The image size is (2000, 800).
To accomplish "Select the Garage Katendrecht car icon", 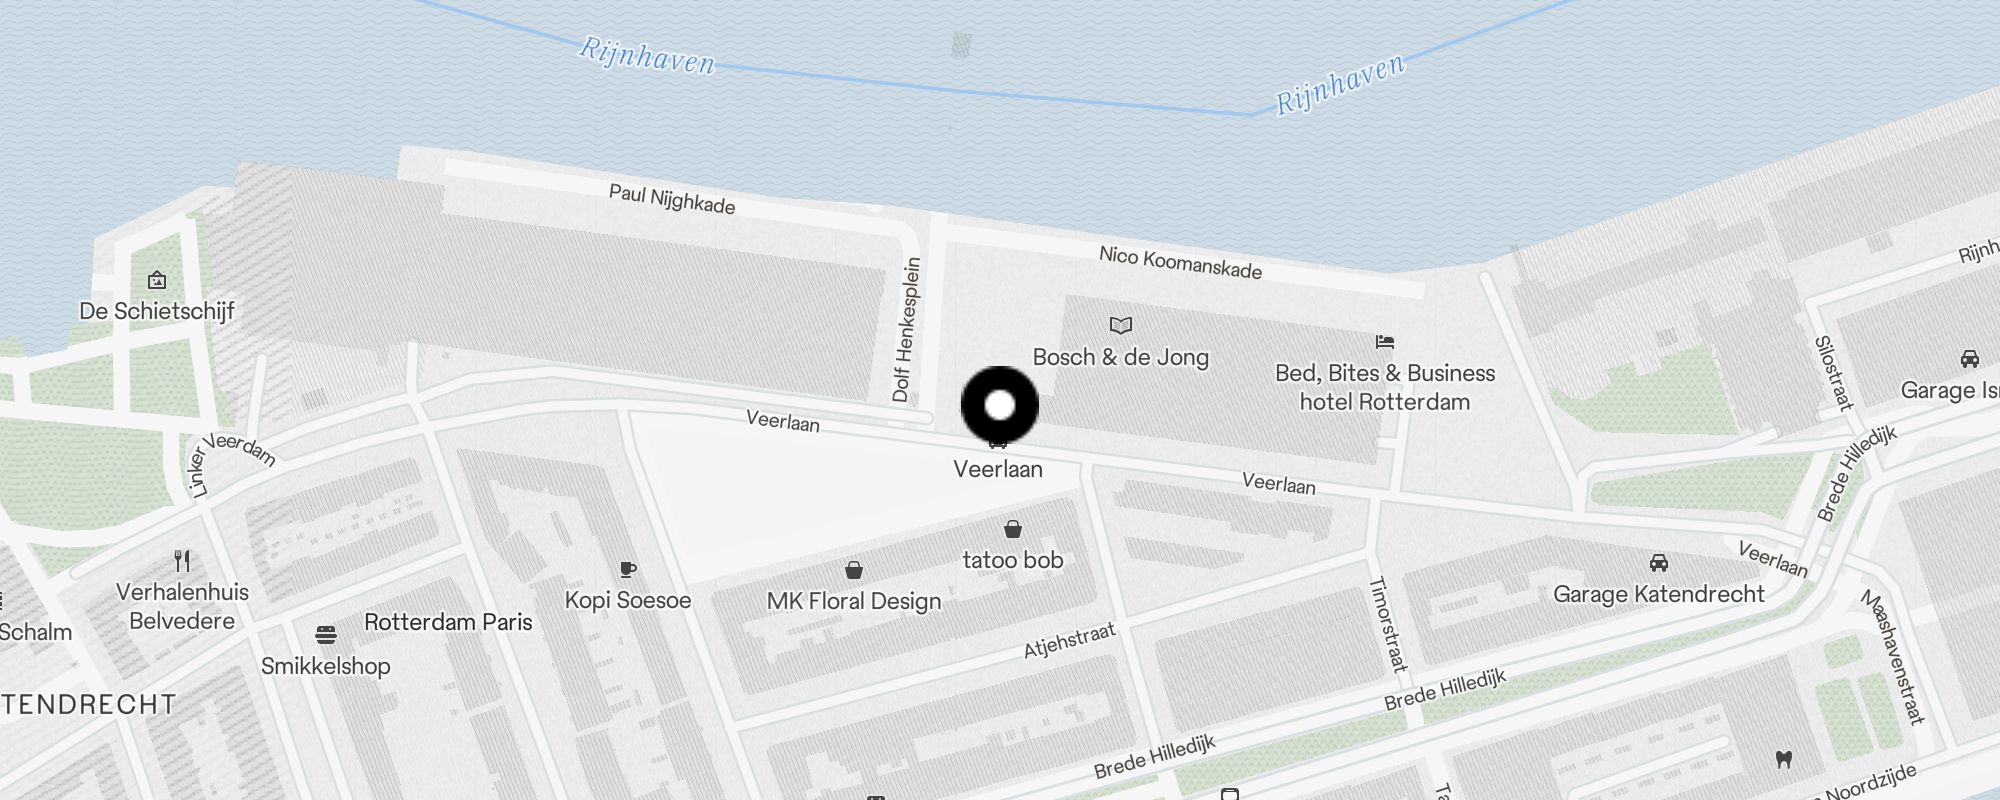I will click(1659, 563).
